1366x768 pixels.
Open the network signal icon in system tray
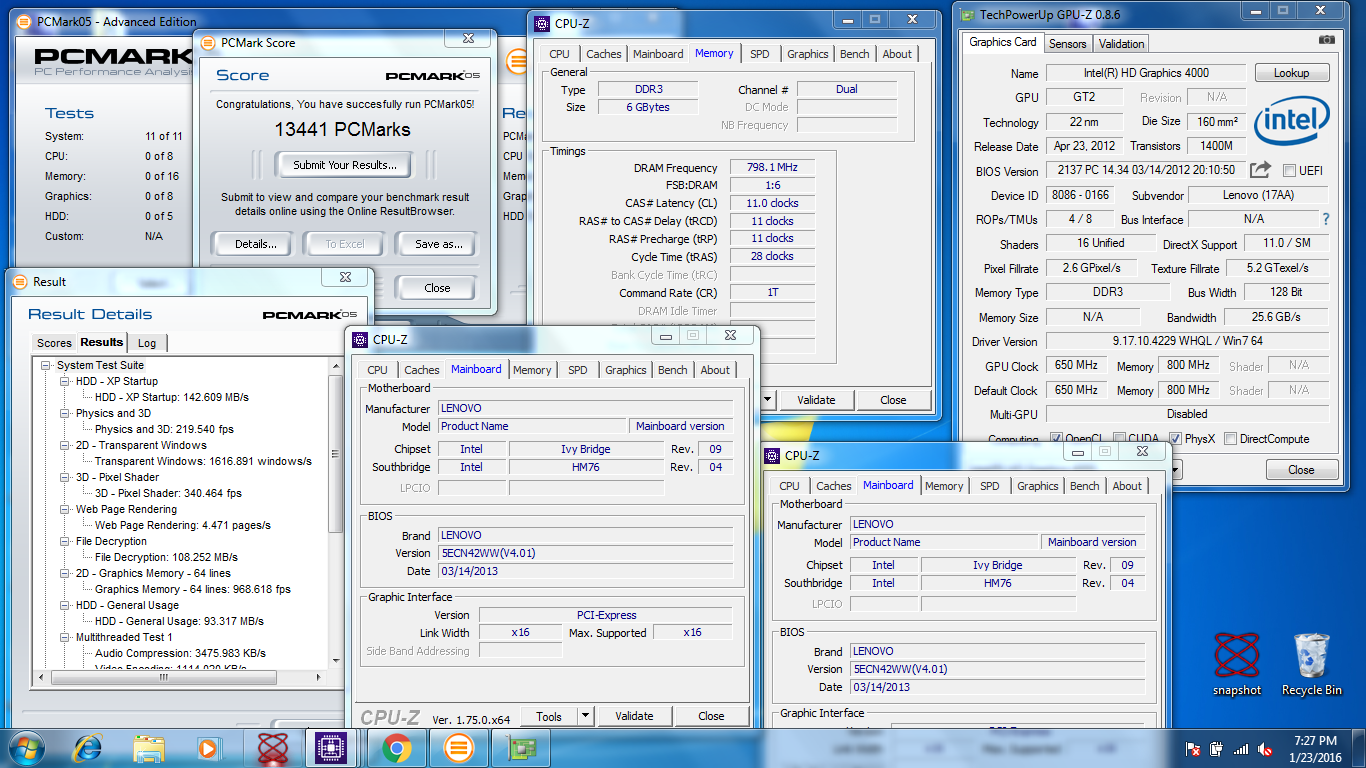1241,748
